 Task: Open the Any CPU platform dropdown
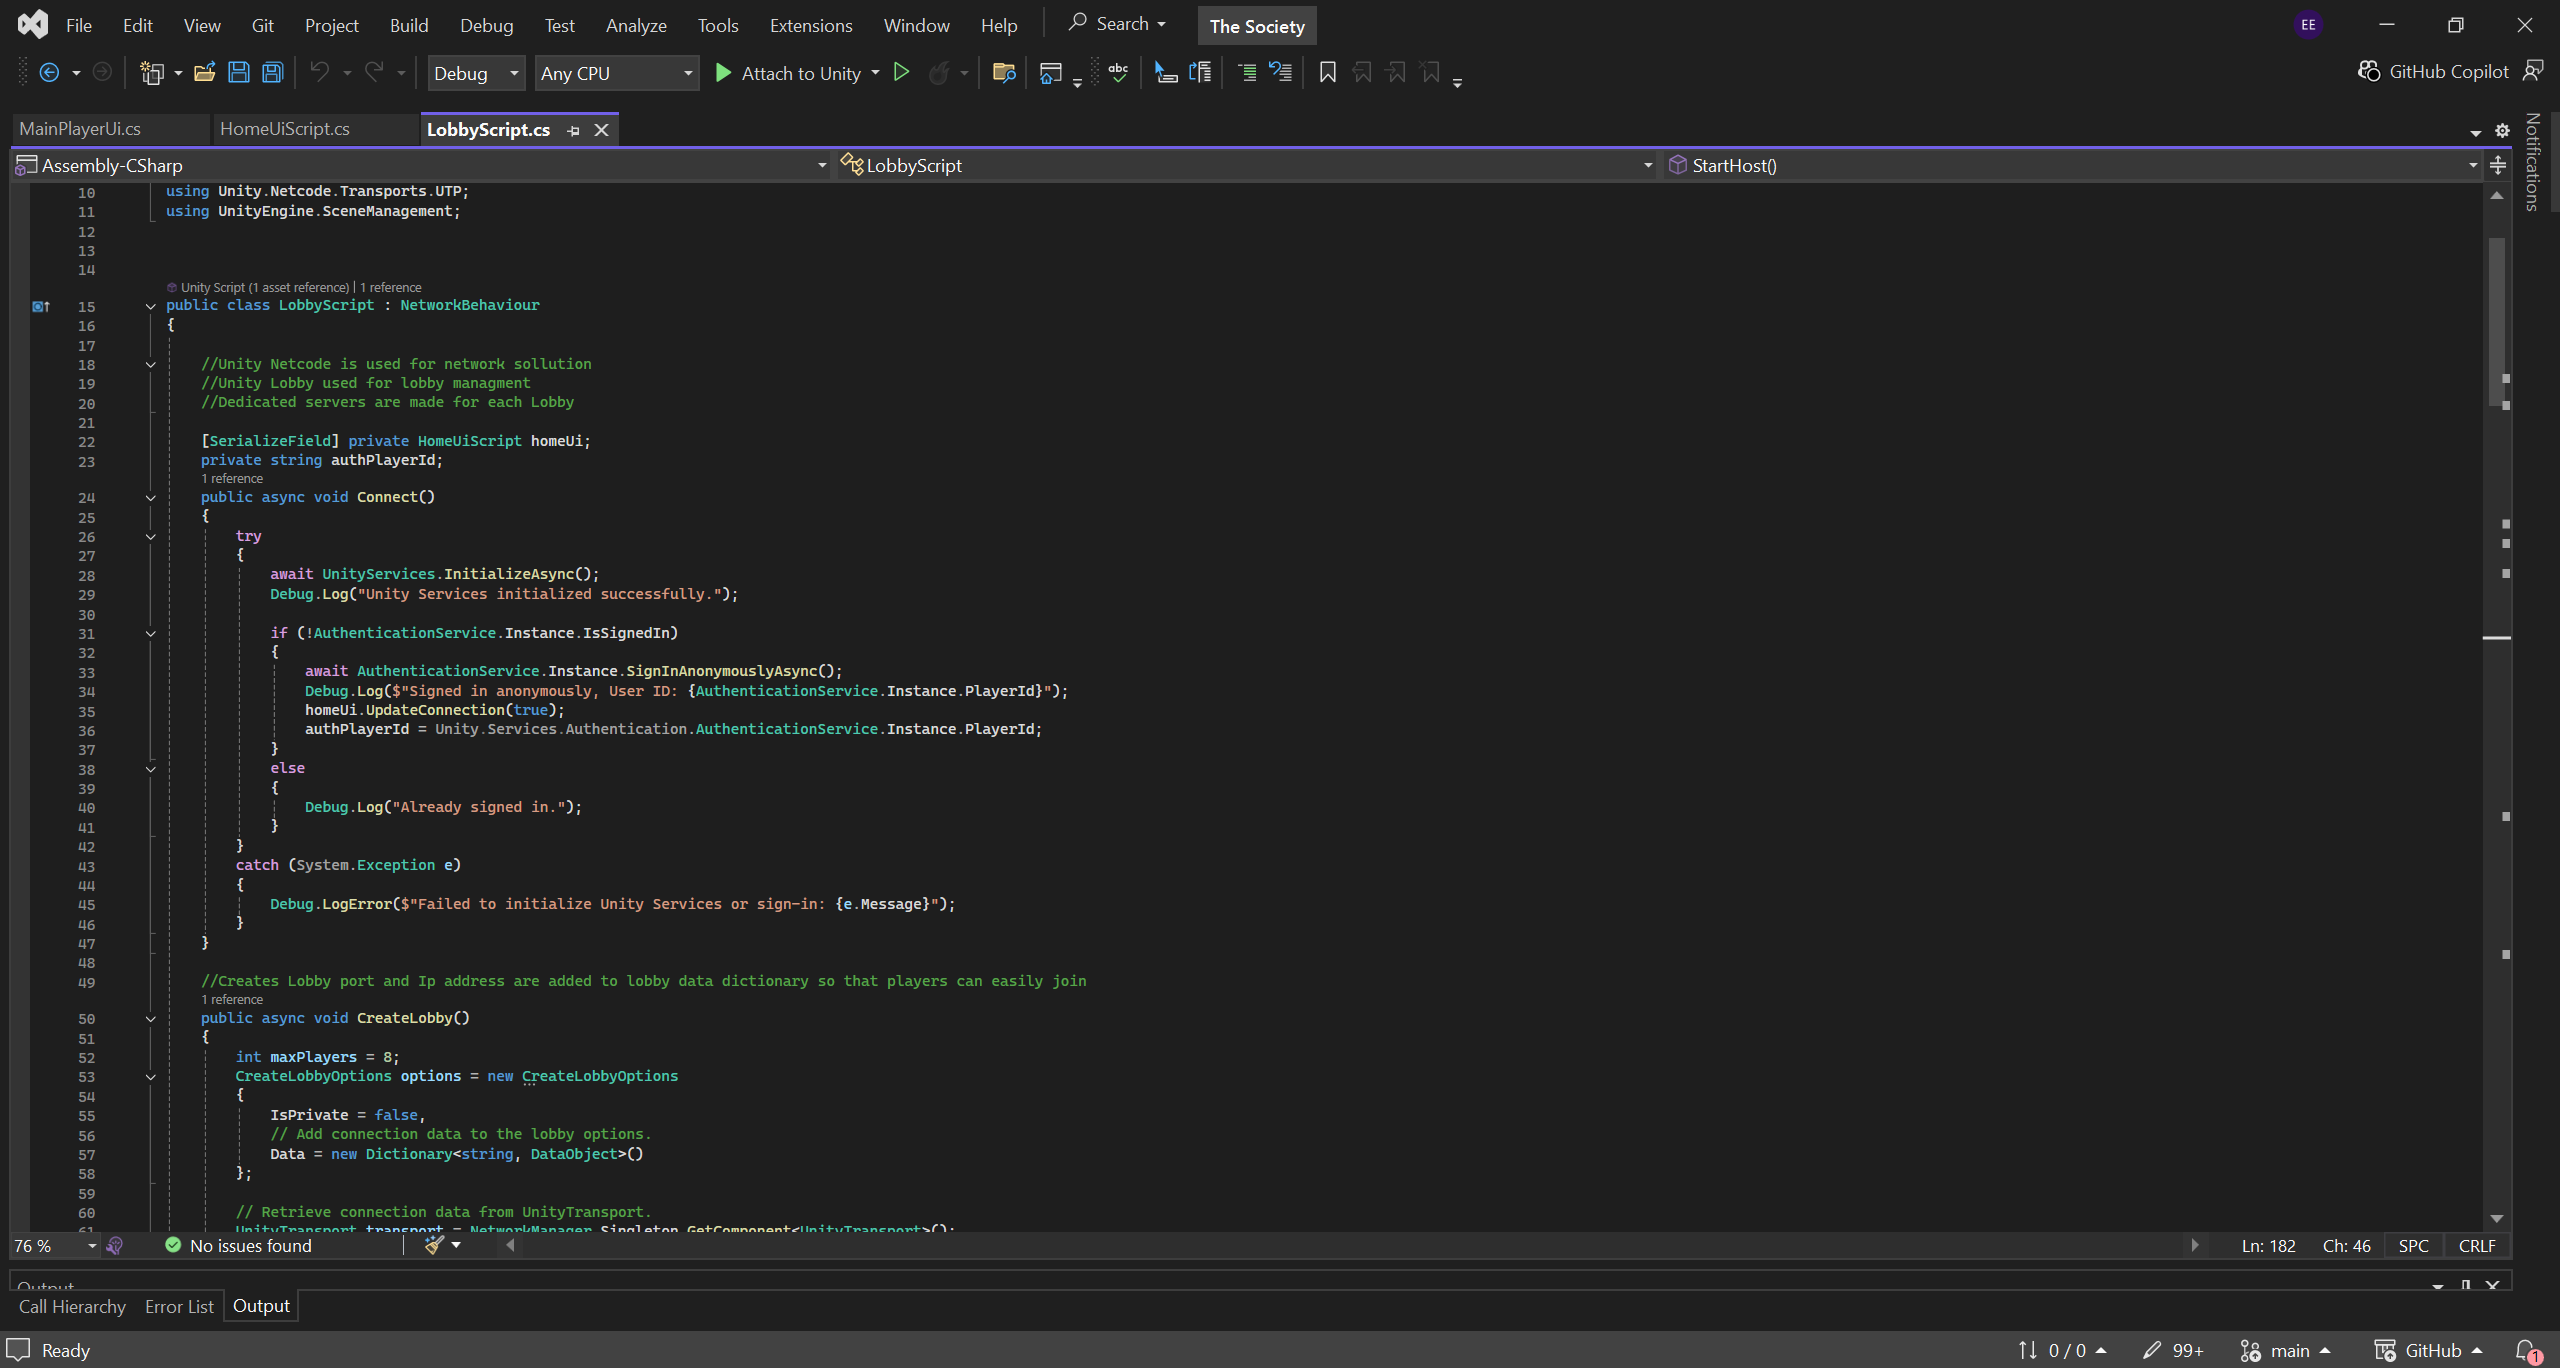click(x=616, y=73)
